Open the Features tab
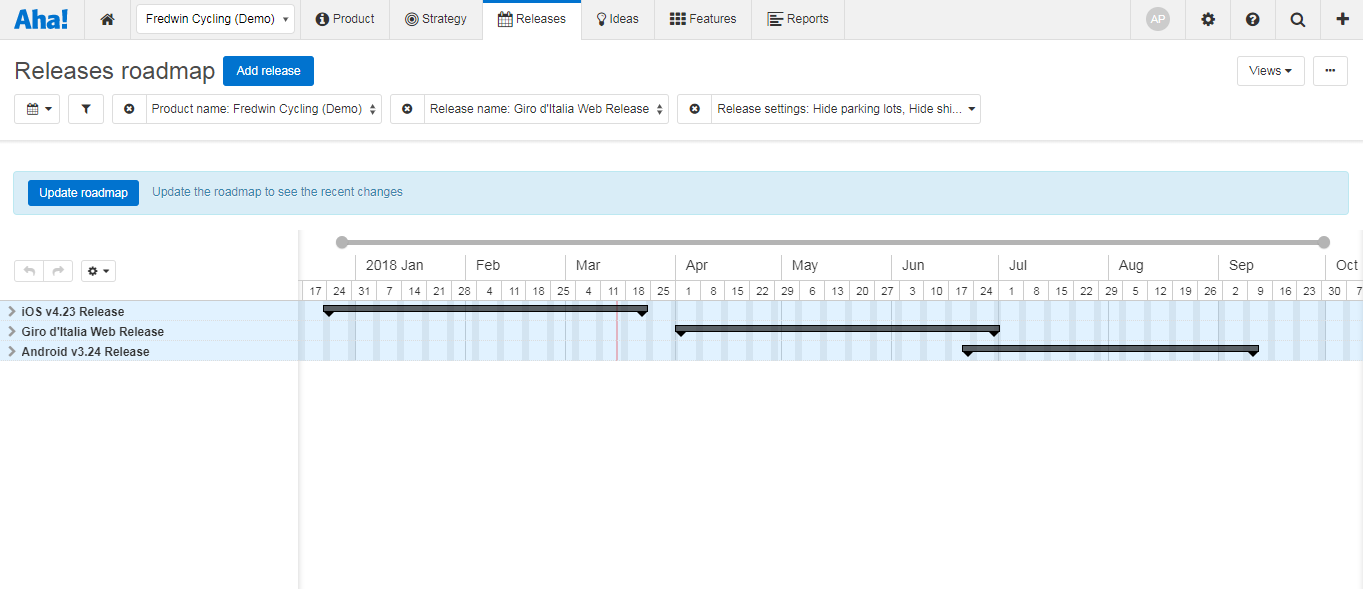 pos(703,19)
